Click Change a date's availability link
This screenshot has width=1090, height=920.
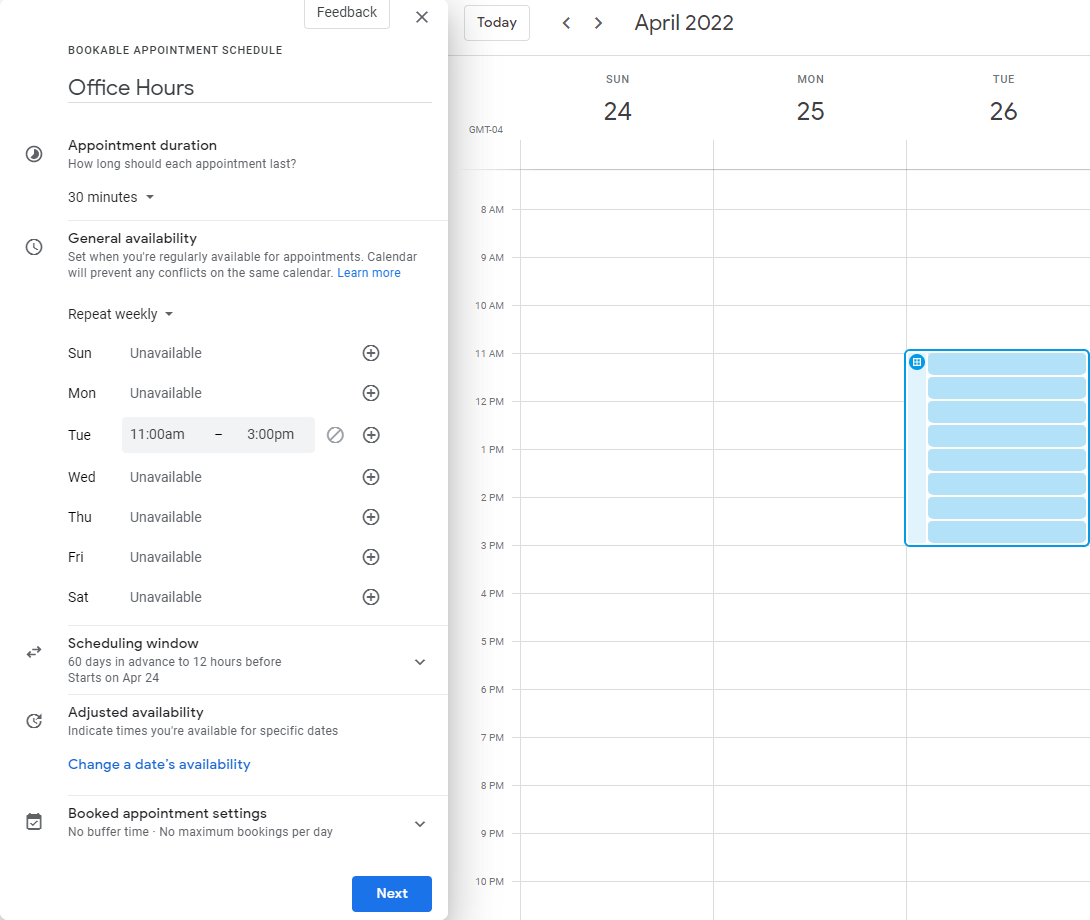click(x=159, y=764)
